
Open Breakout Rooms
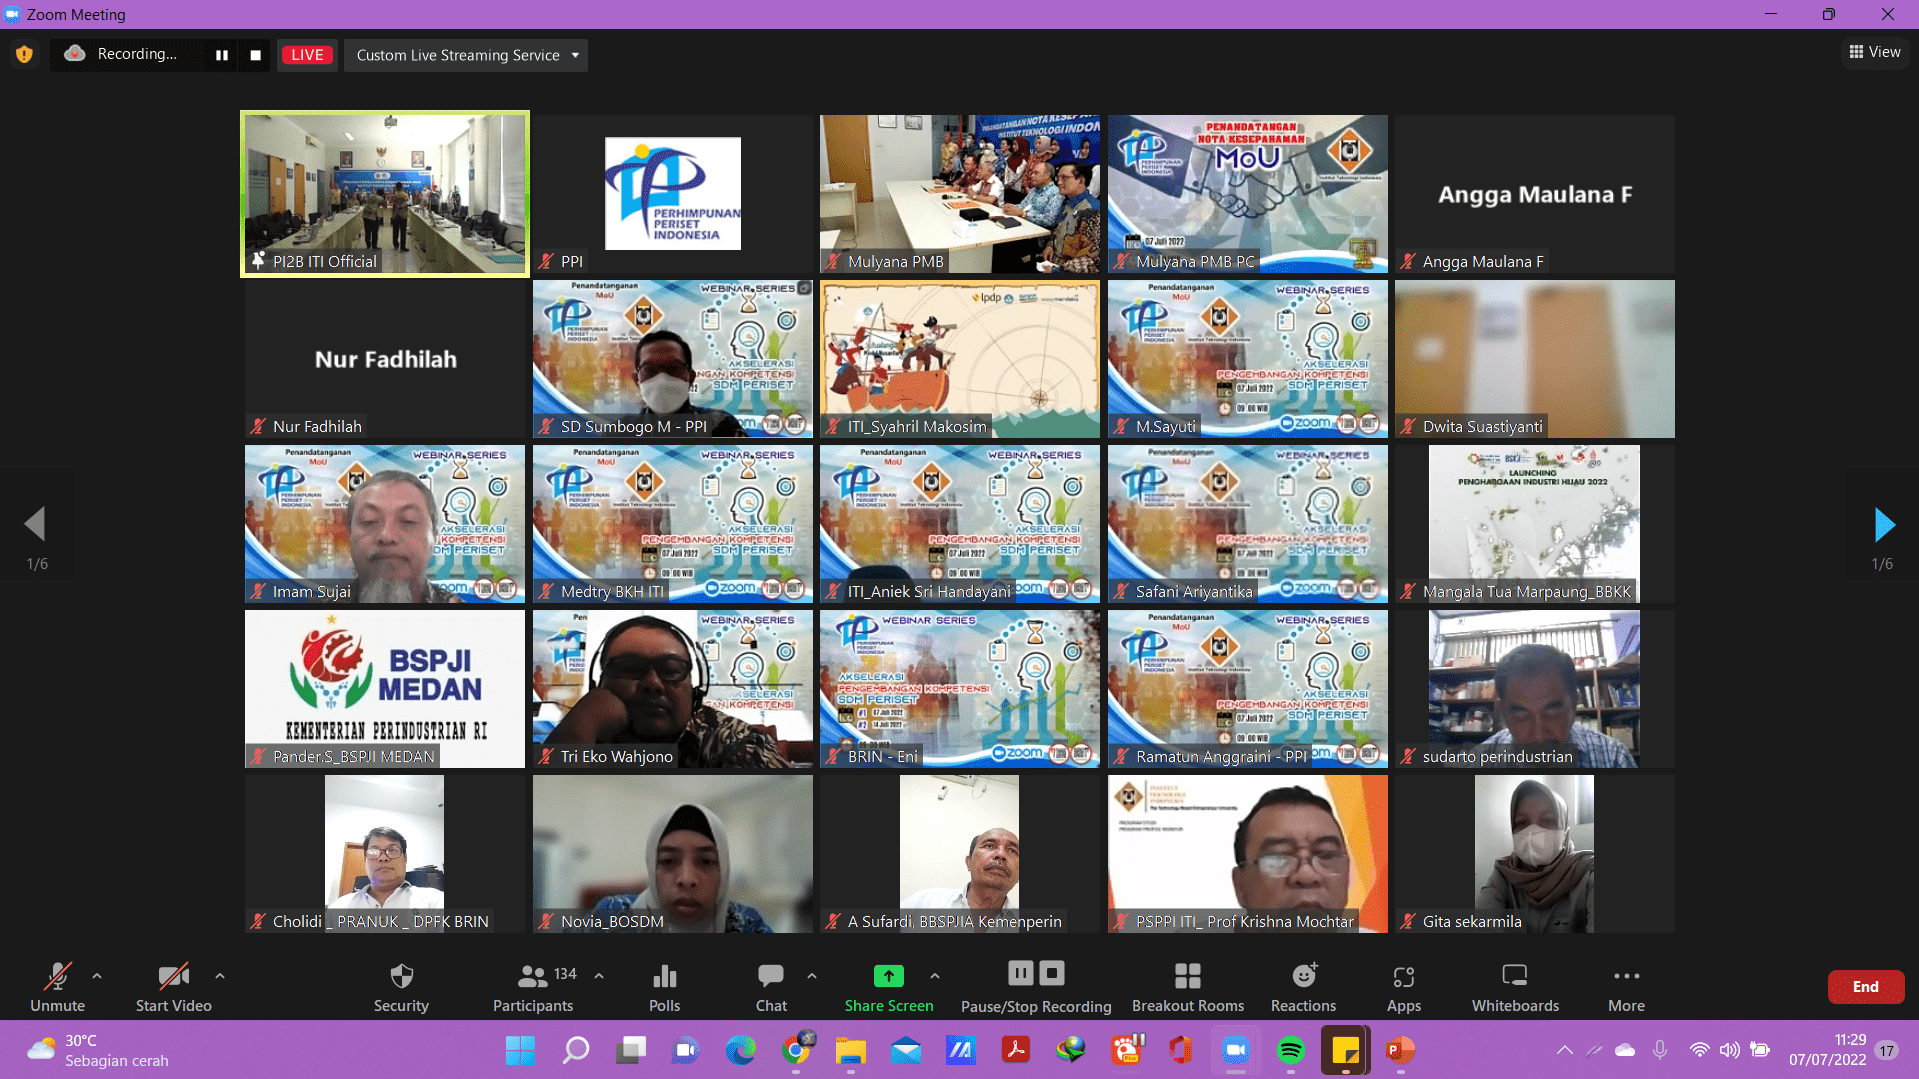1187,986
